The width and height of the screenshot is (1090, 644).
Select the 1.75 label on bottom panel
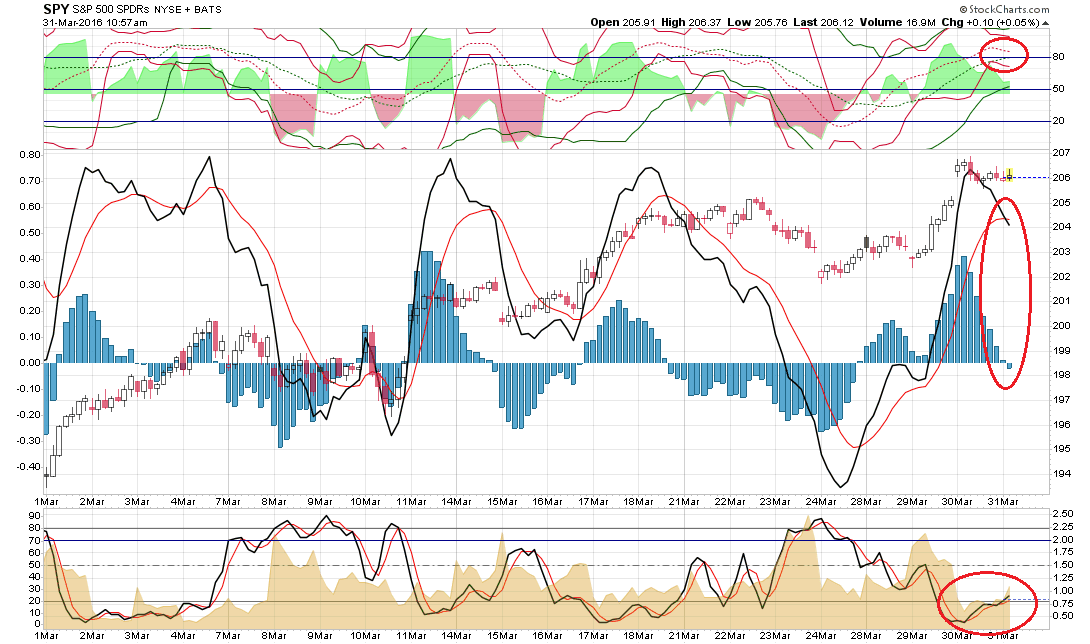point(1064,552)
